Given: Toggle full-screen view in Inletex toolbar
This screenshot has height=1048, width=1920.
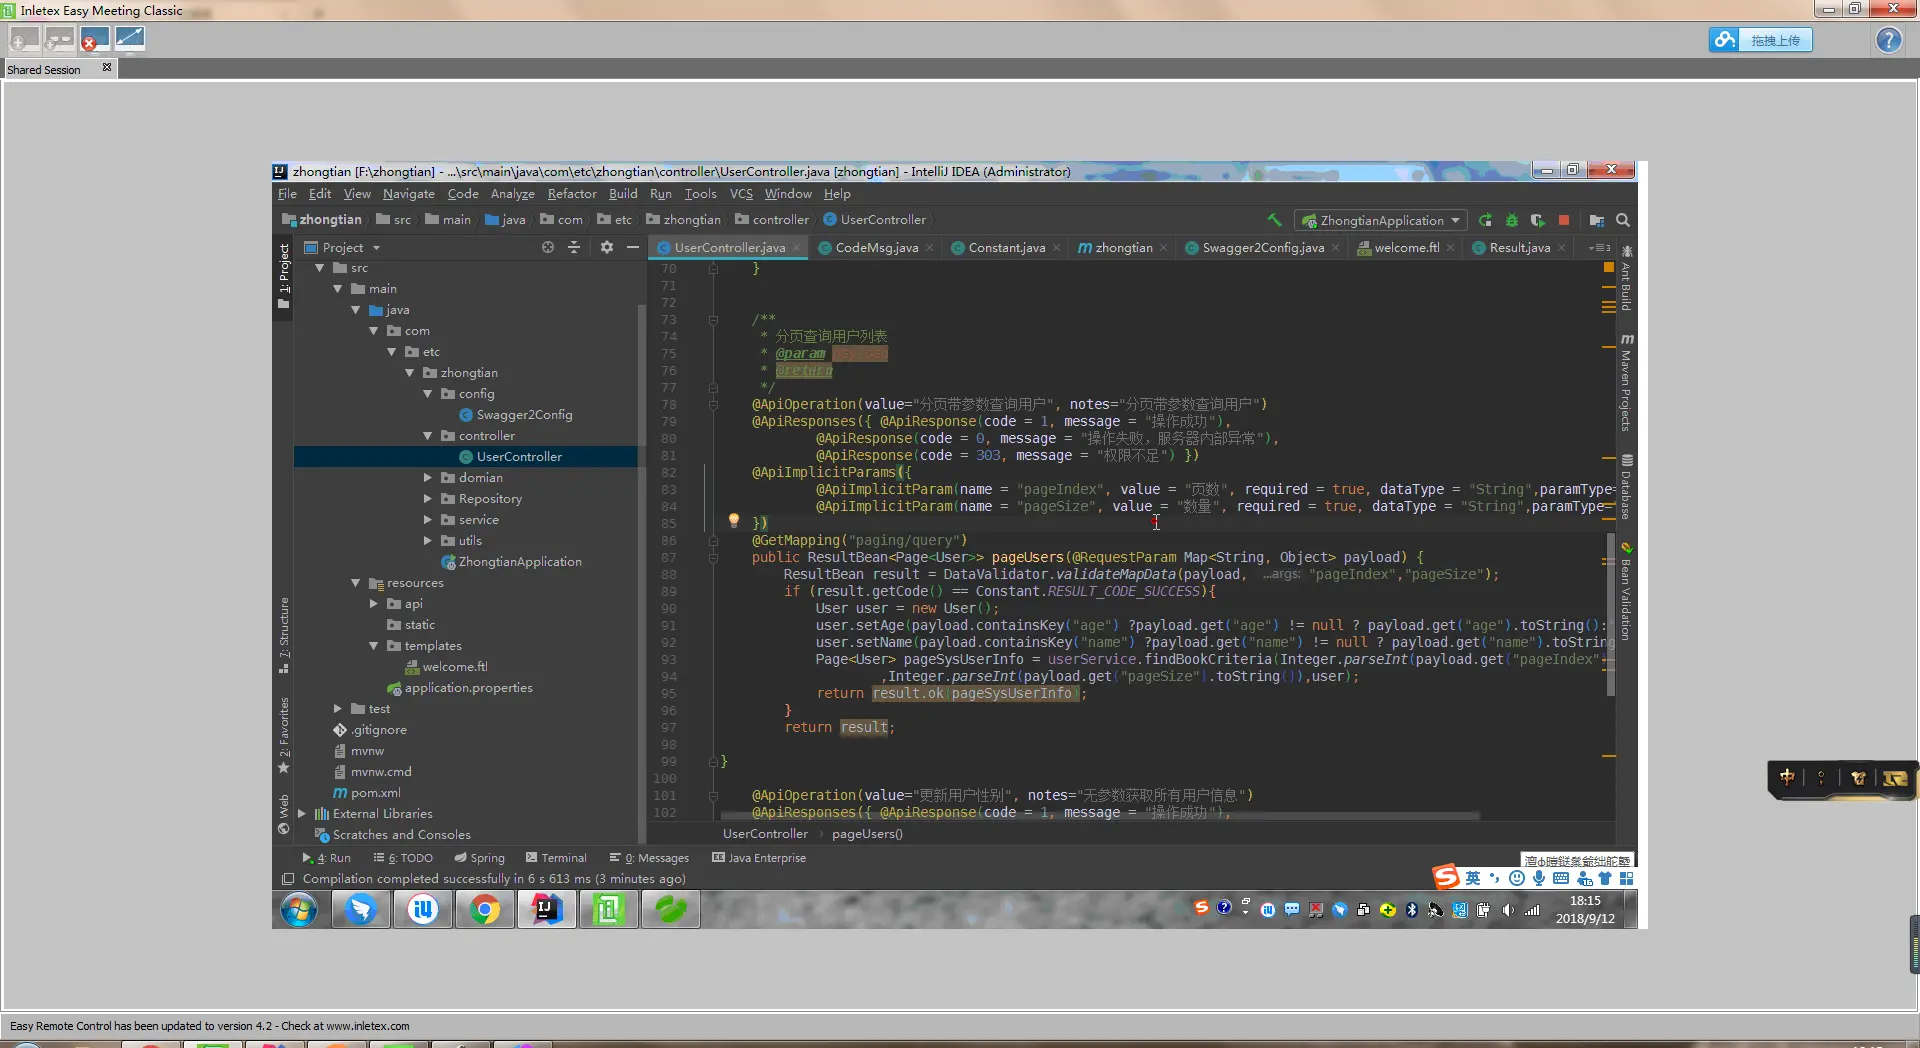Looking at the screenshot, I should click(x=130, y=40).
